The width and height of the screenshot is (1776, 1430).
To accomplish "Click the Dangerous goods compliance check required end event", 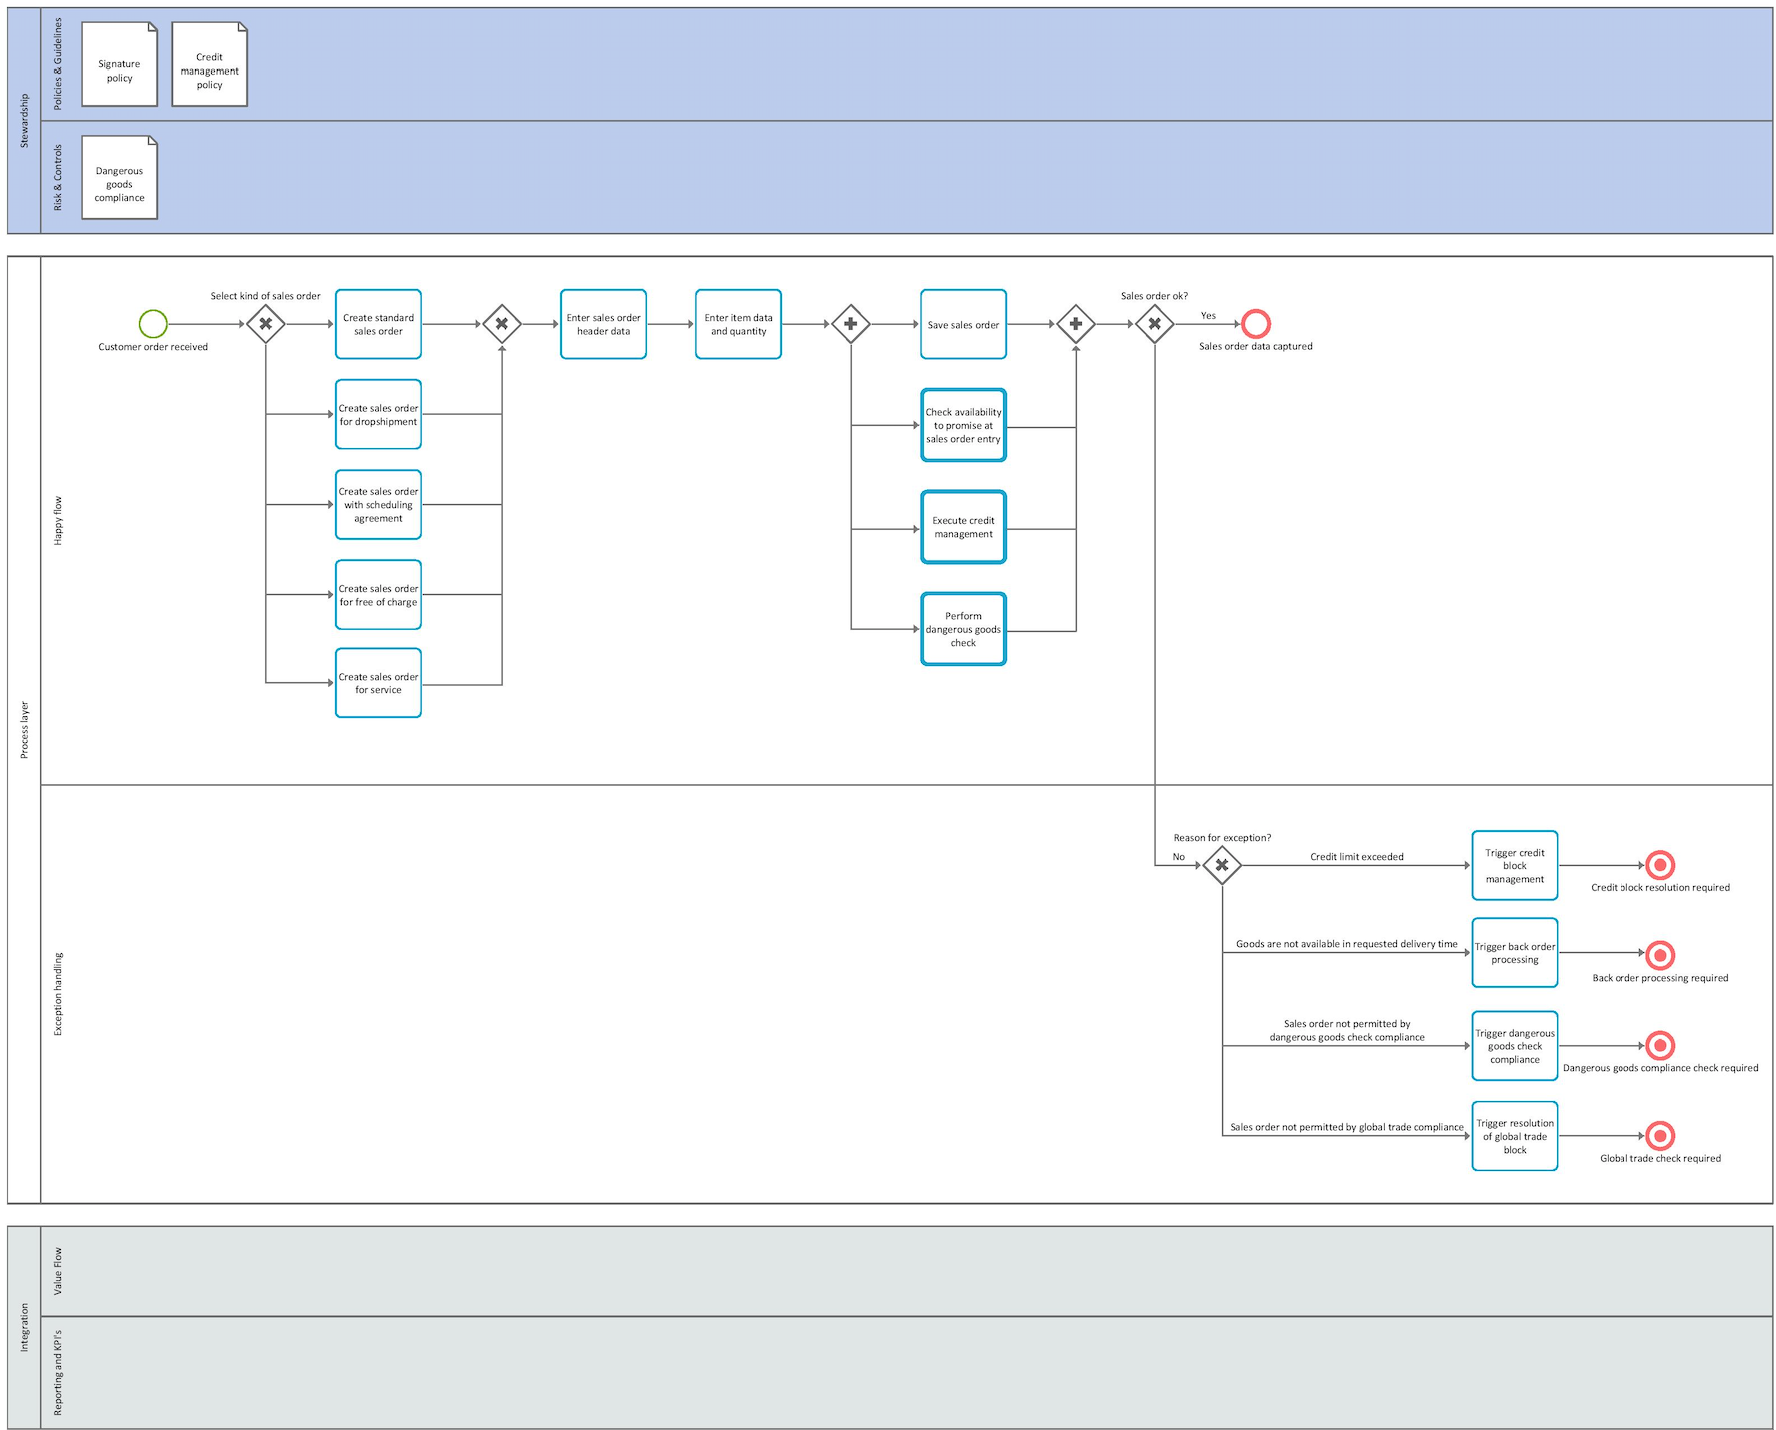I will pyautogui.click(x=1660, y=1046).
